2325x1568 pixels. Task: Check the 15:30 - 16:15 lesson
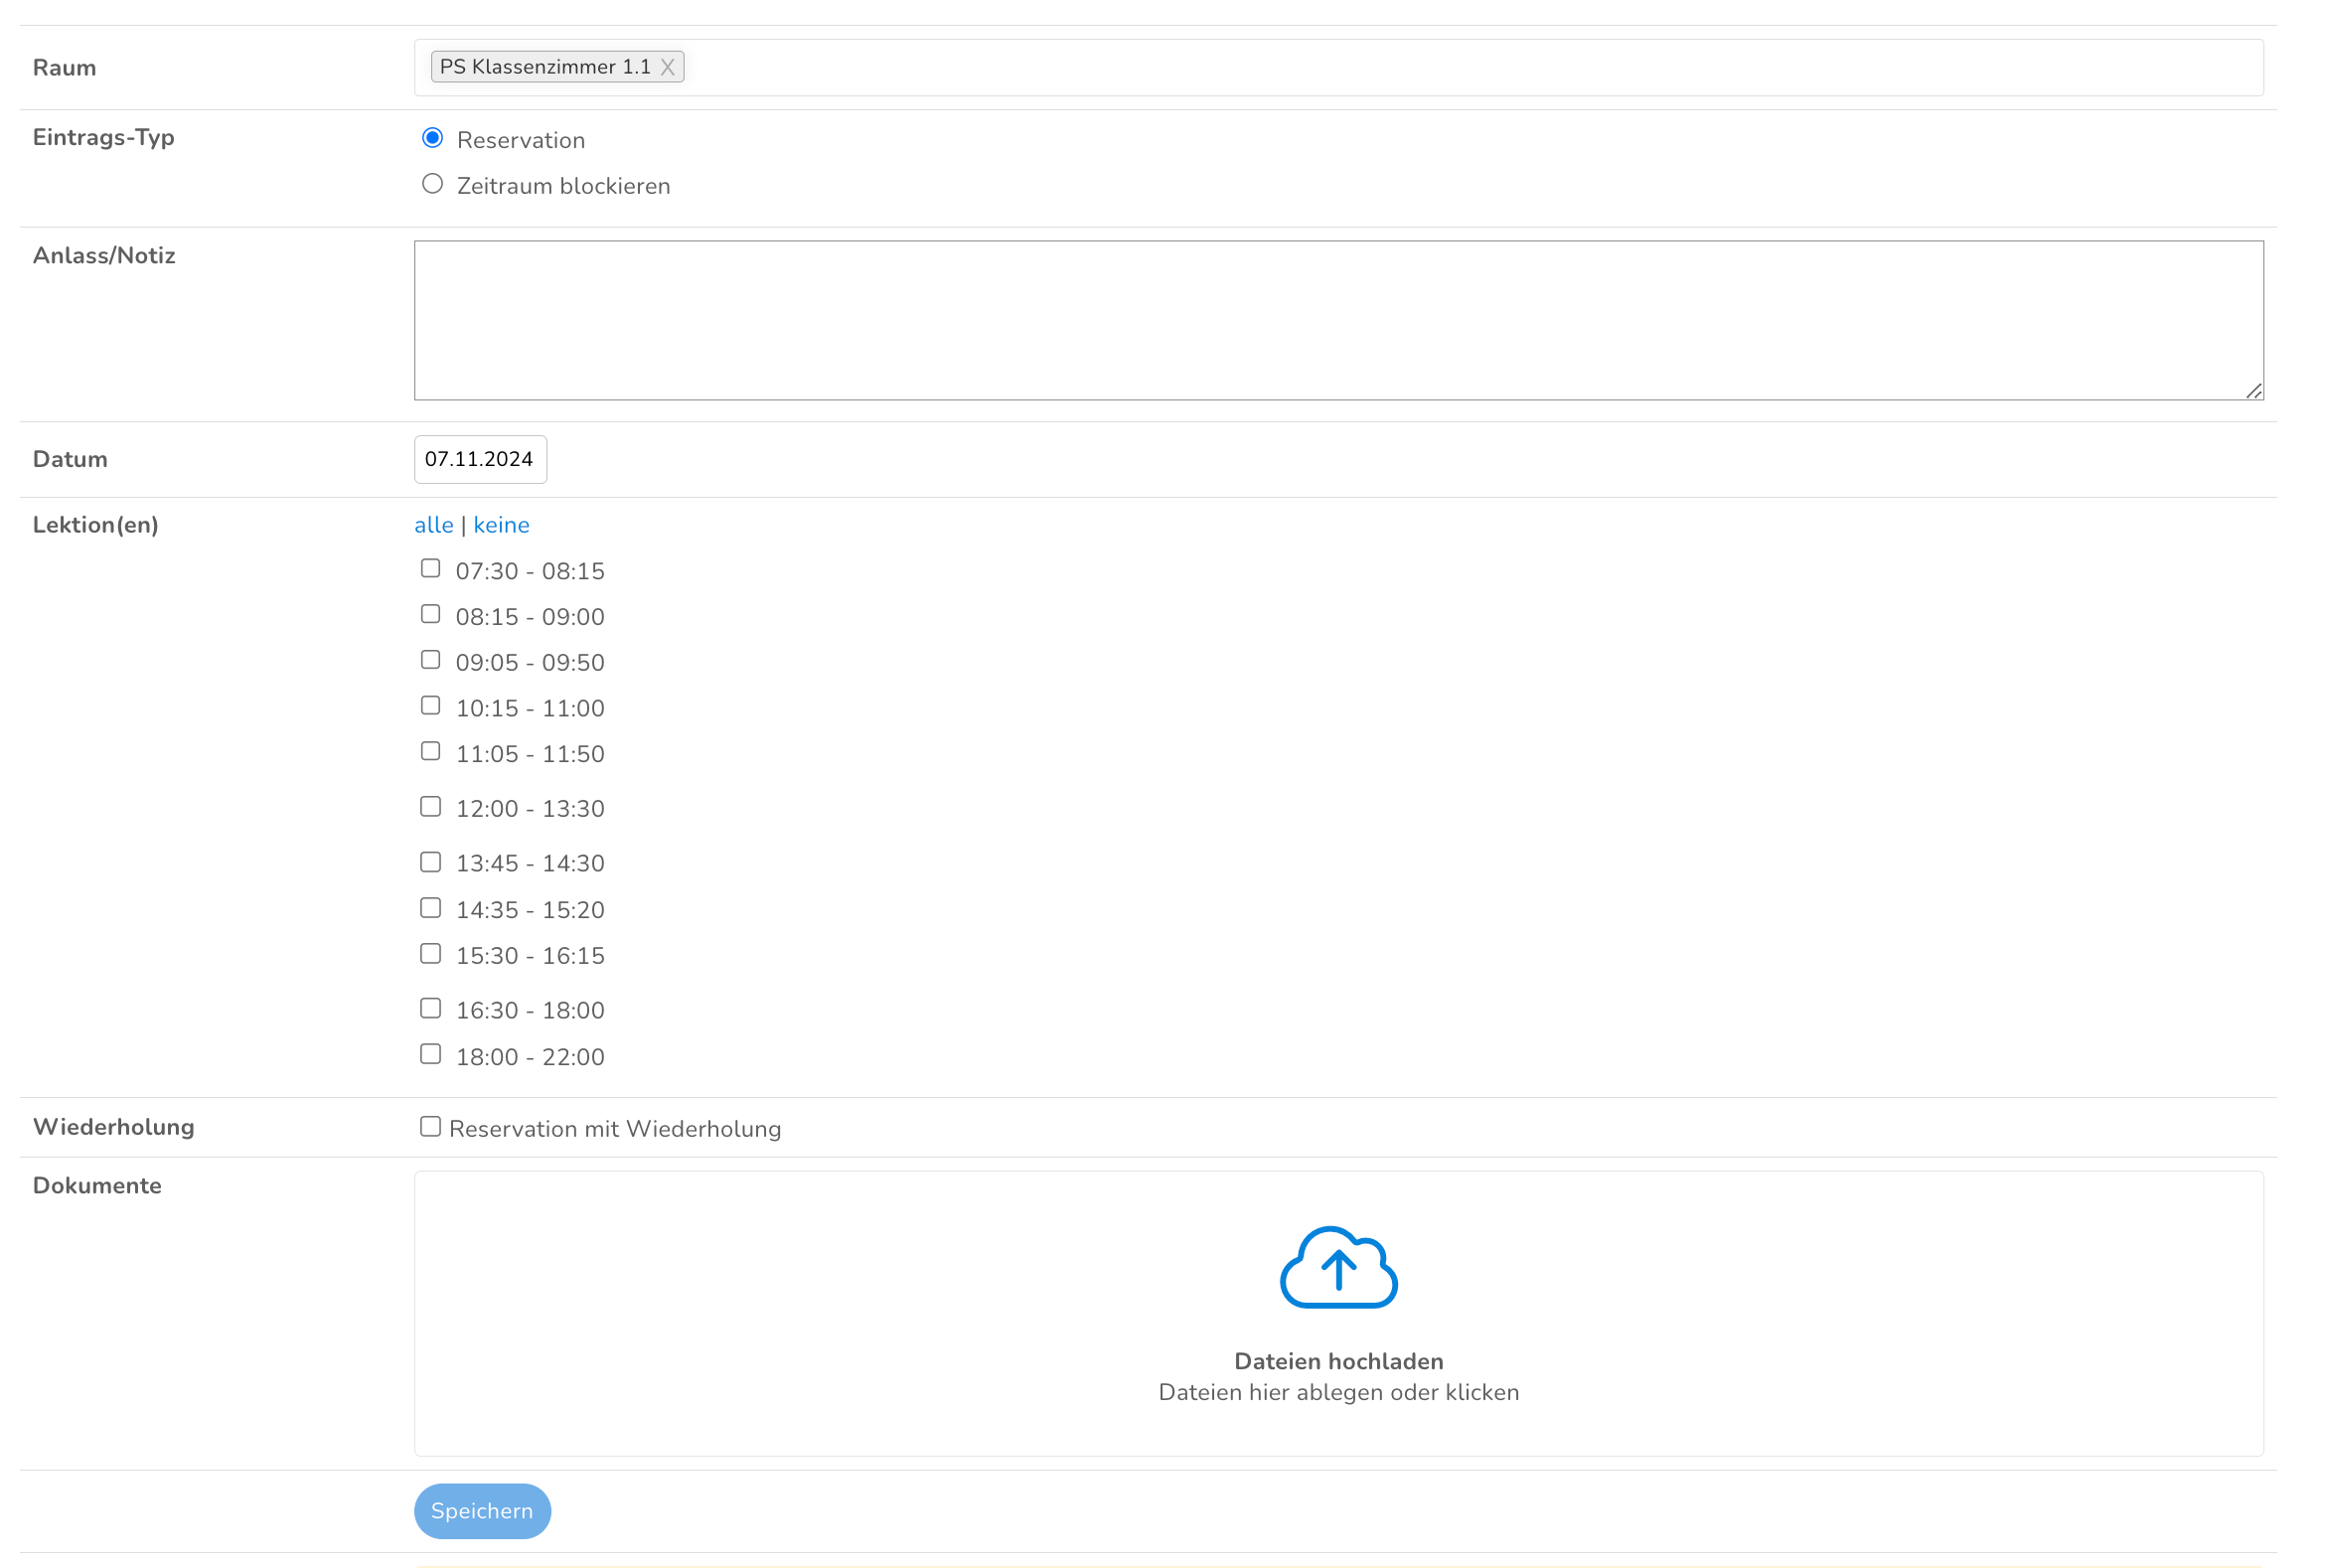pos(430,954)
